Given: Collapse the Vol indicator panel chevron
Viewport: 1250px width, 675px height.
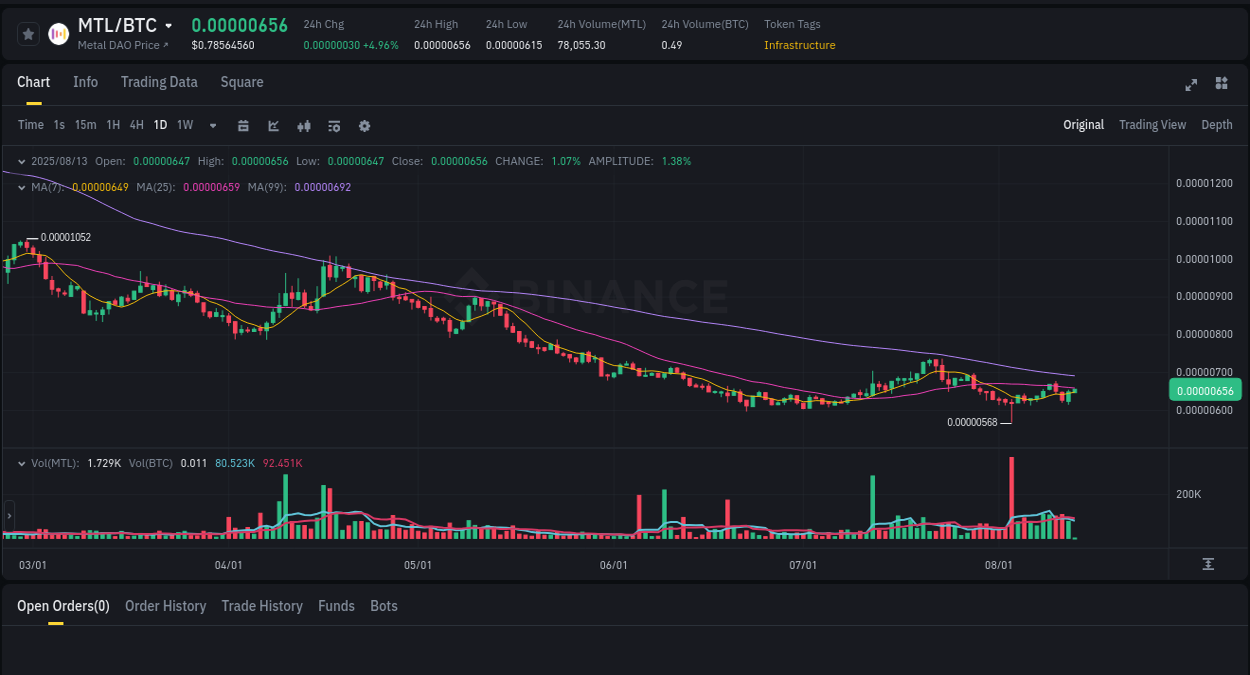Looking at the screenshot, I should coord(21,463).
